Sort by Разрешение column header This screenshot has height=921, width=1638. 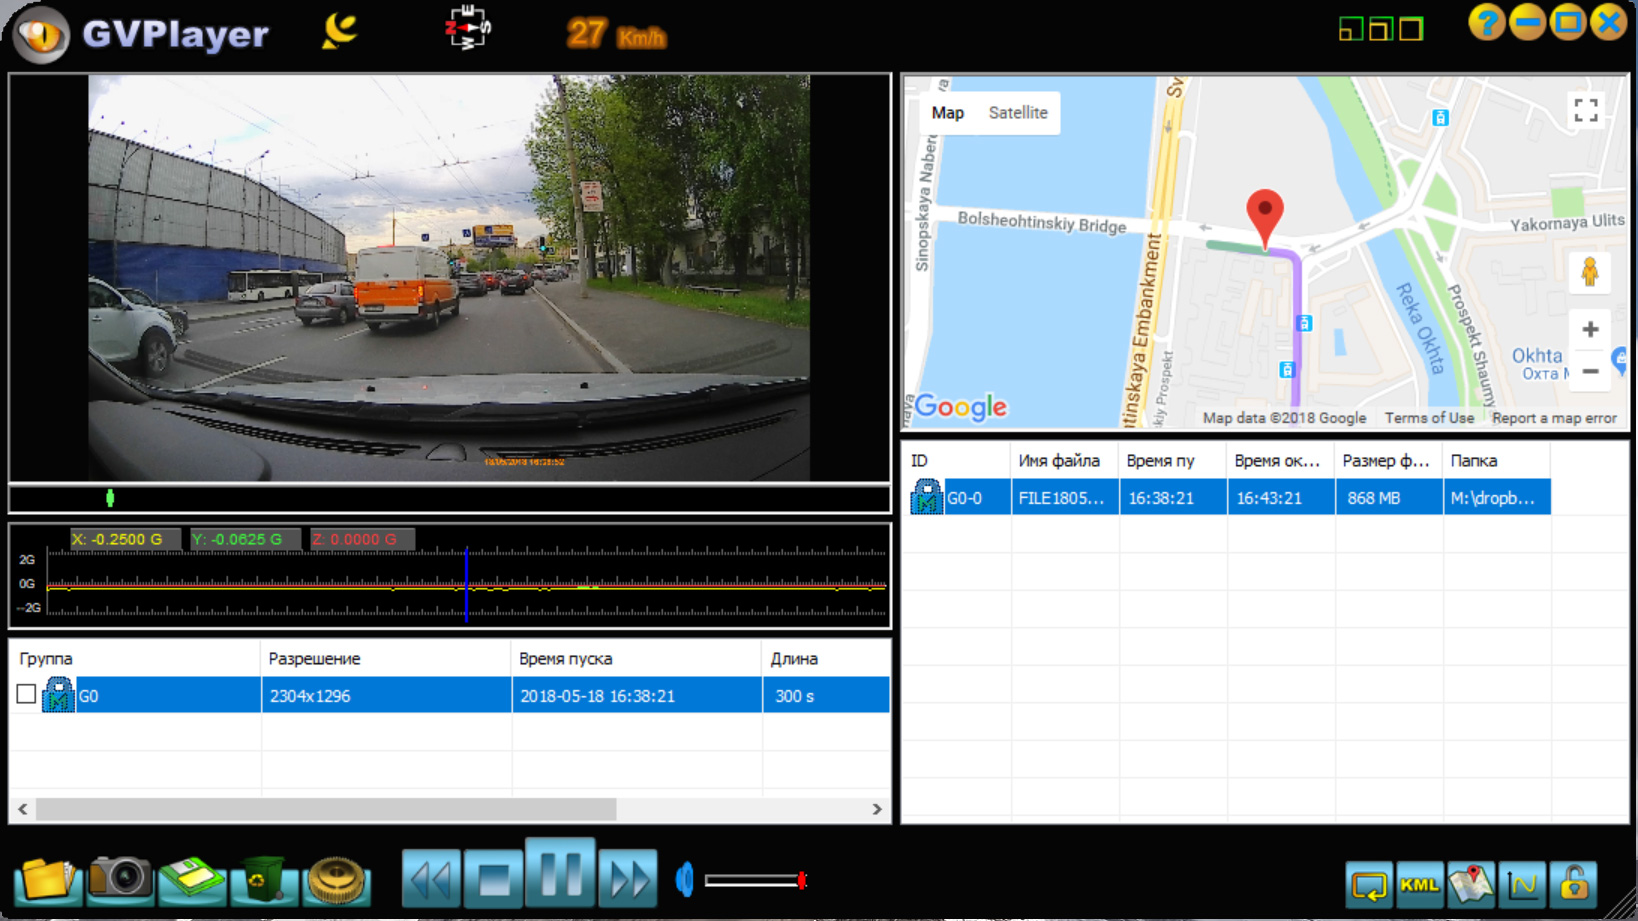(x=386, y=659)
